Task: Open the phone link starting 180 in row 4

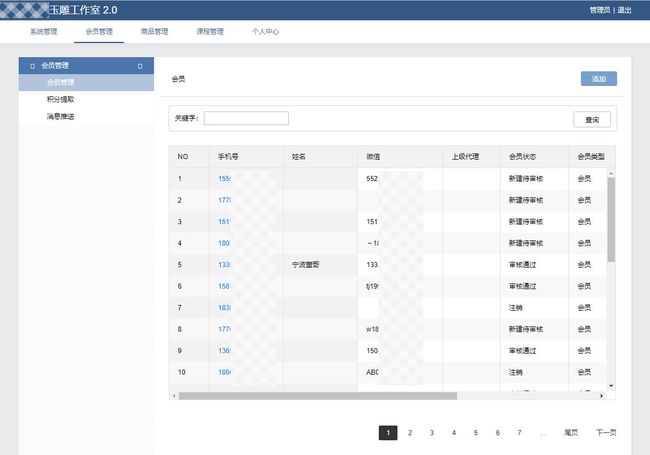Action: click(x=224, y=243)
